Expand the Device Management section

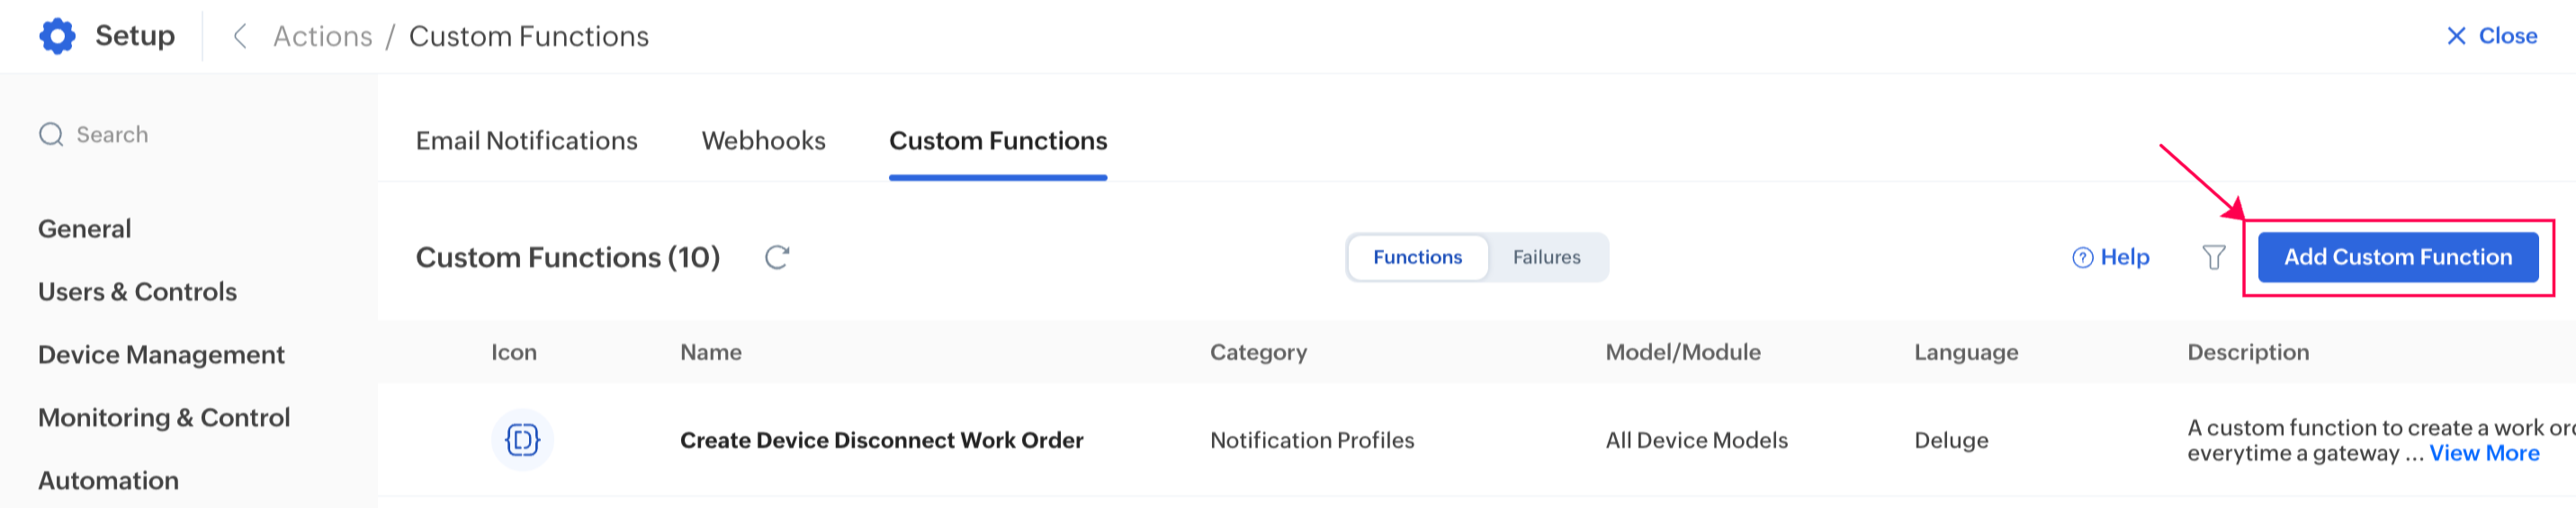click(161, 355)
